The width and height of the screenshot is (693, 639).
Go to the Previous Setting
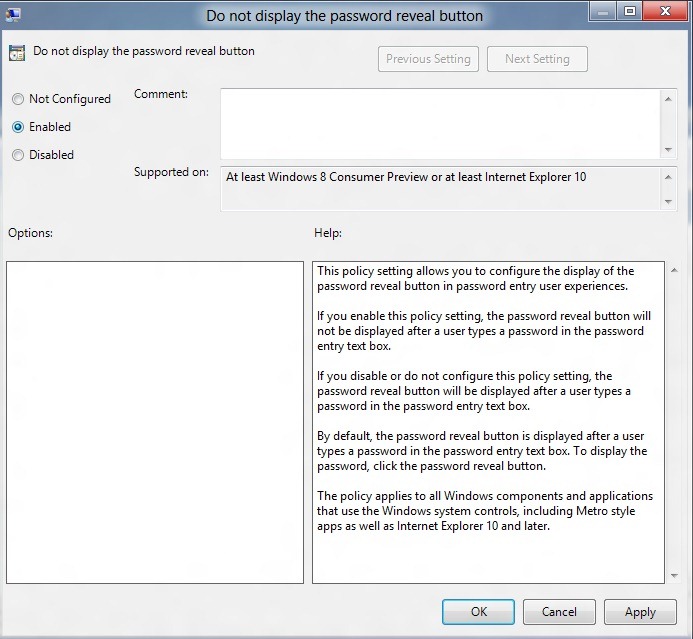pos(429,59)
